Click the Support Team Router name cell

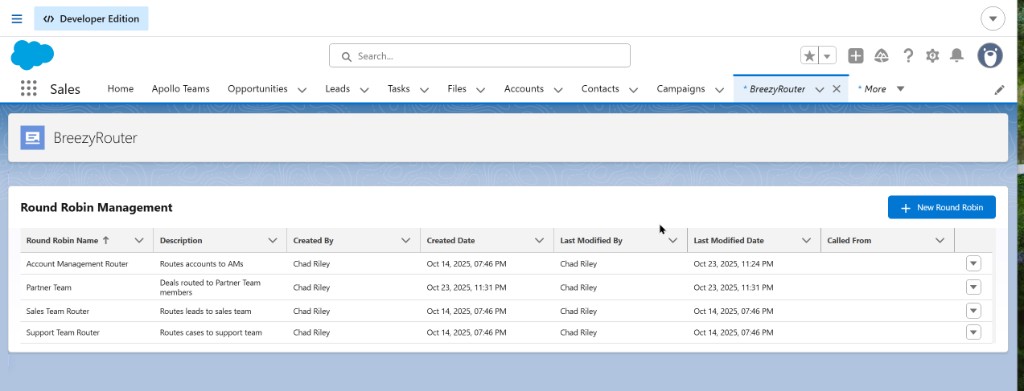63,332
